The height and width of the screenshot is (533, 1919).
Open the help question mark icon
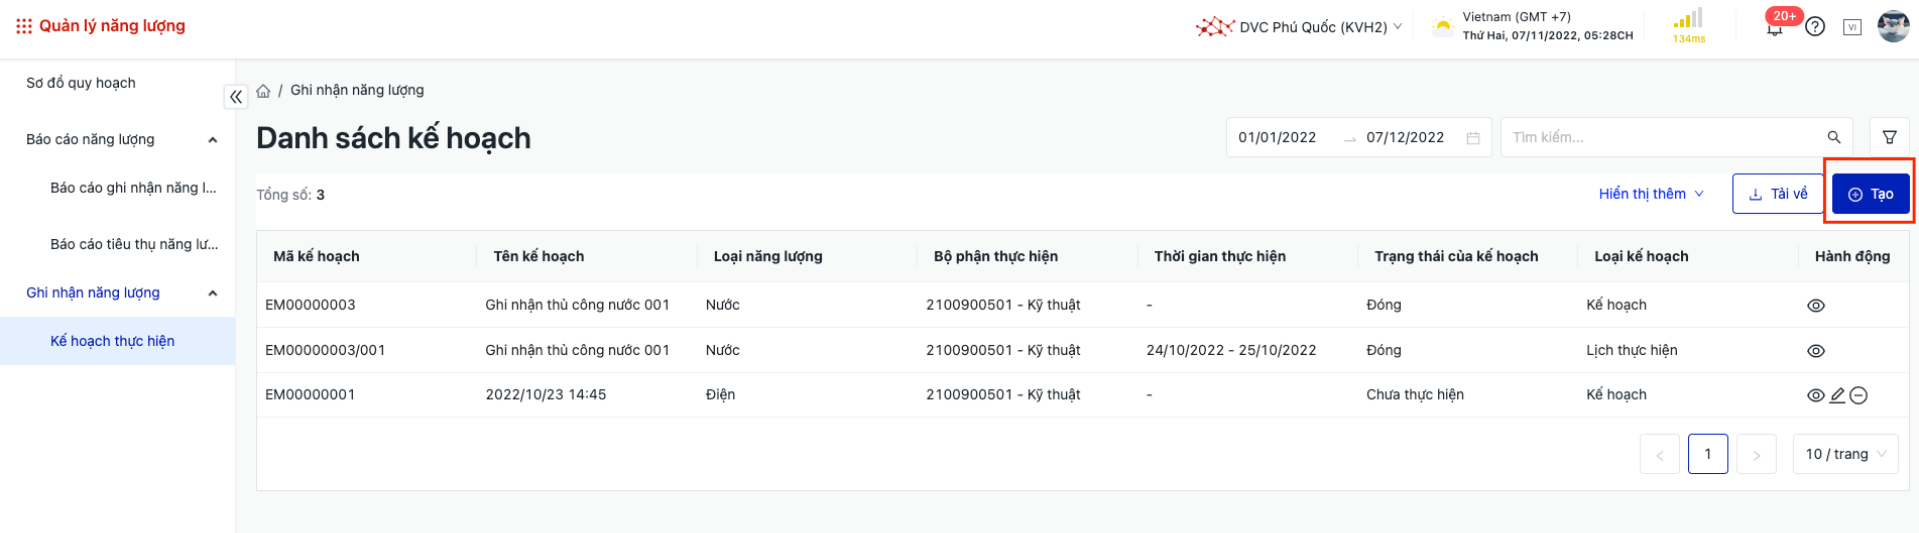point(1815,27)
